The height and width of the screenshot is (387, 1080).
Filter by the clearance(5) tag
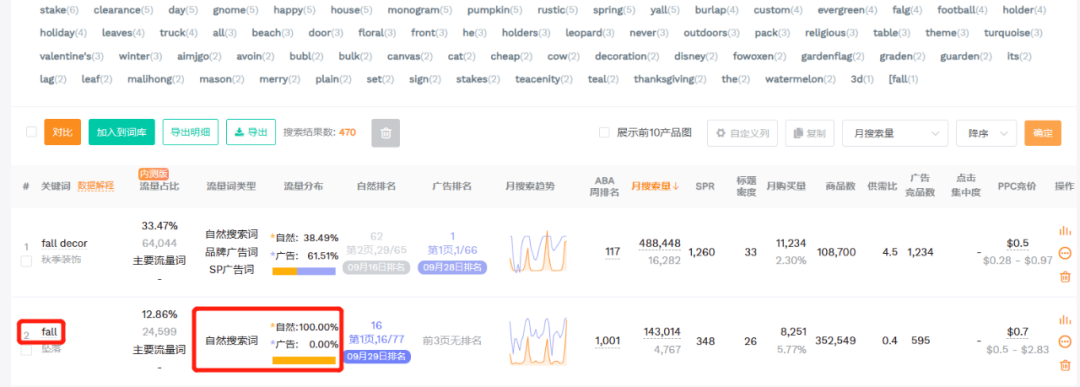(124, 10)
